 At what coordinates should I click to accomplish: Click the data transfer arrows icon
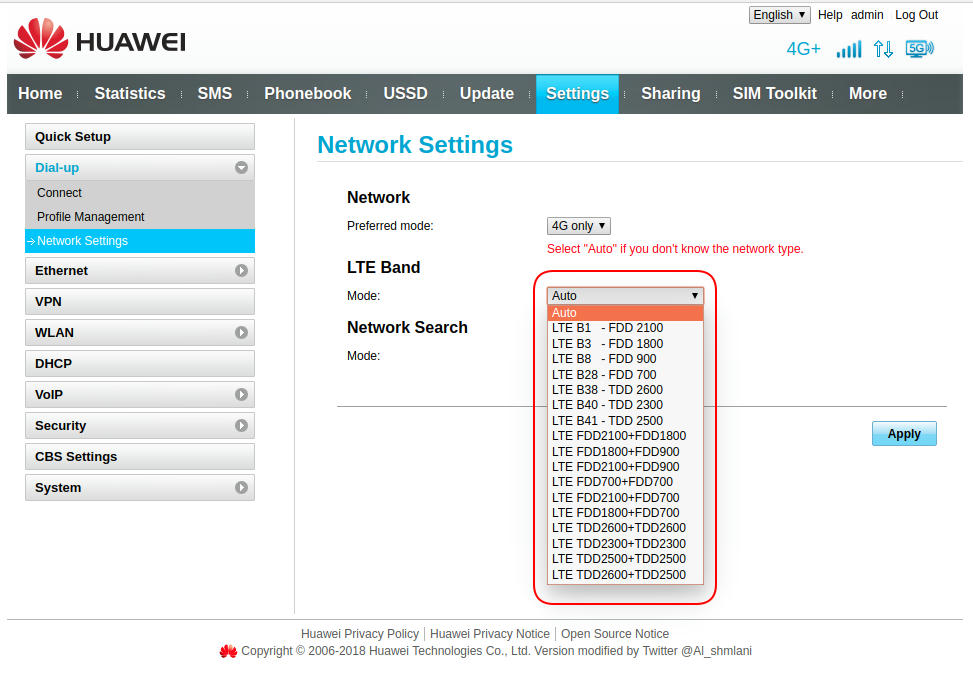882,49
